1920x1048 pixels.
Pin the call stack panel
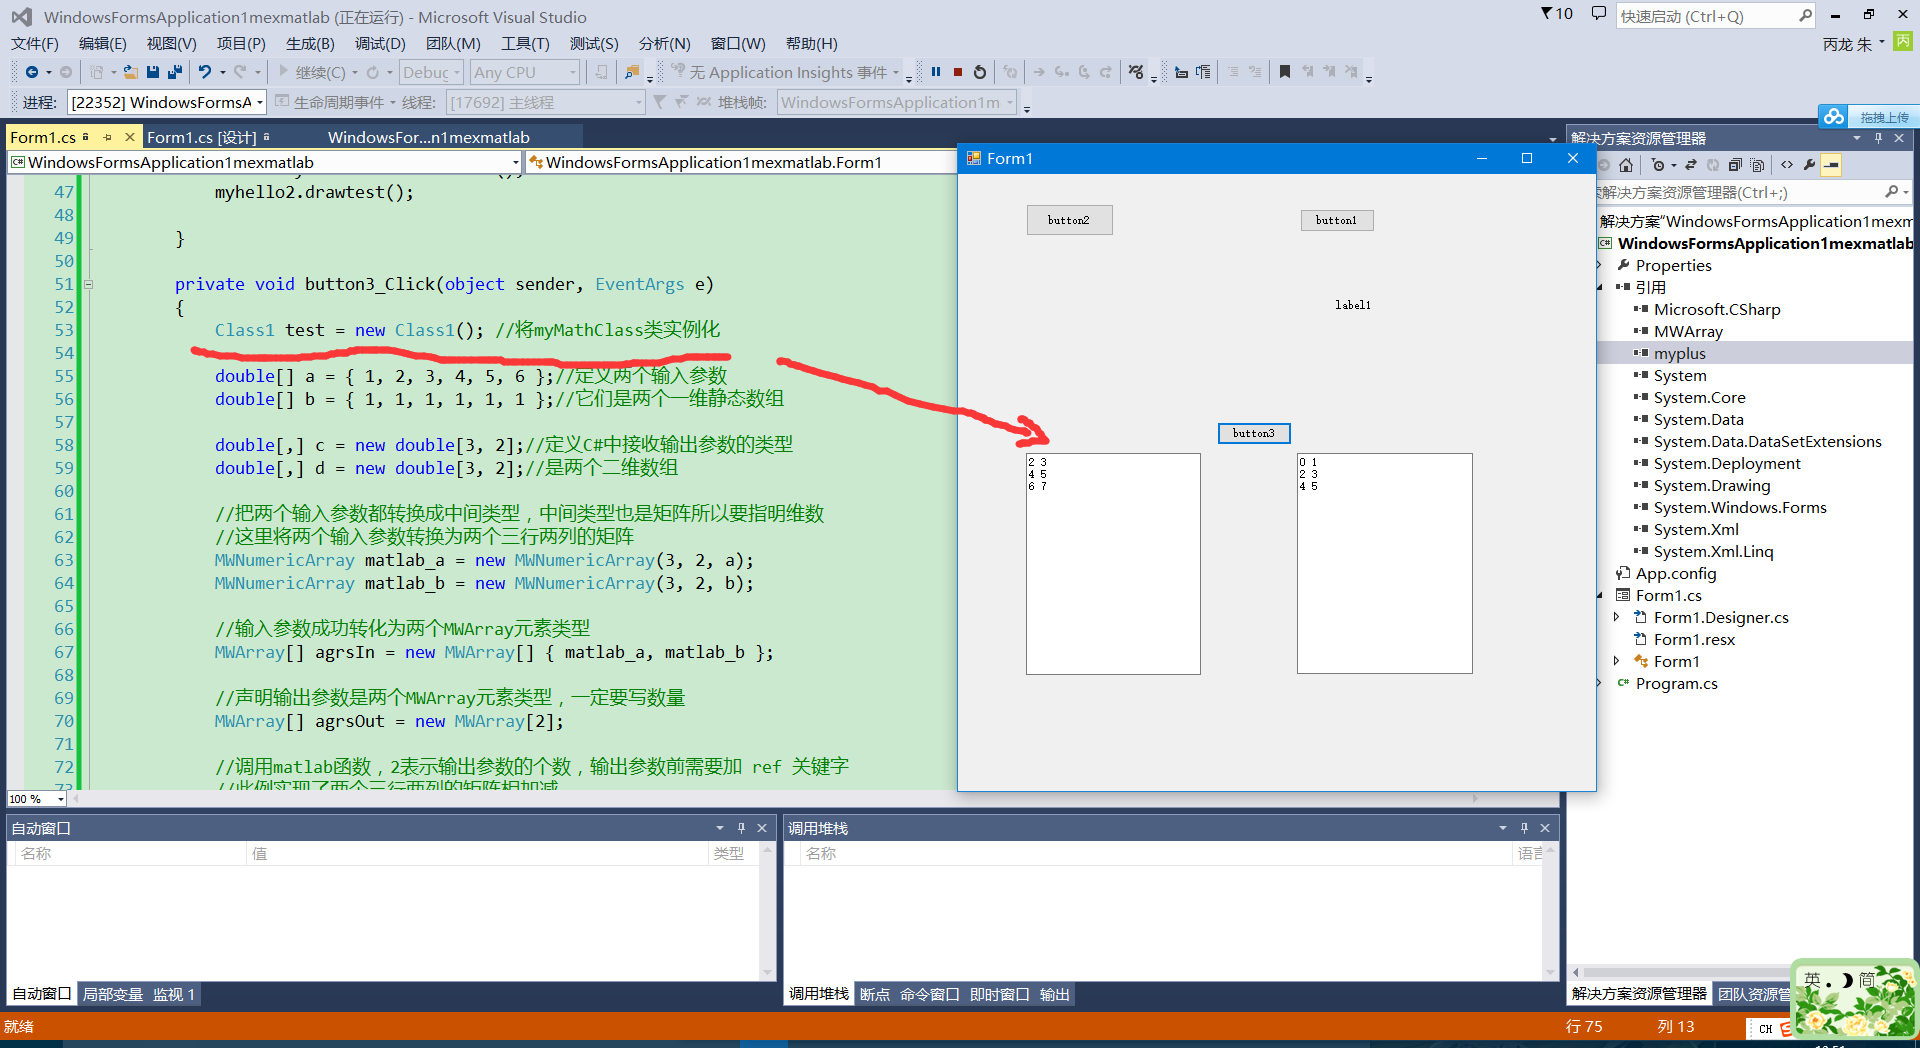1524,828
